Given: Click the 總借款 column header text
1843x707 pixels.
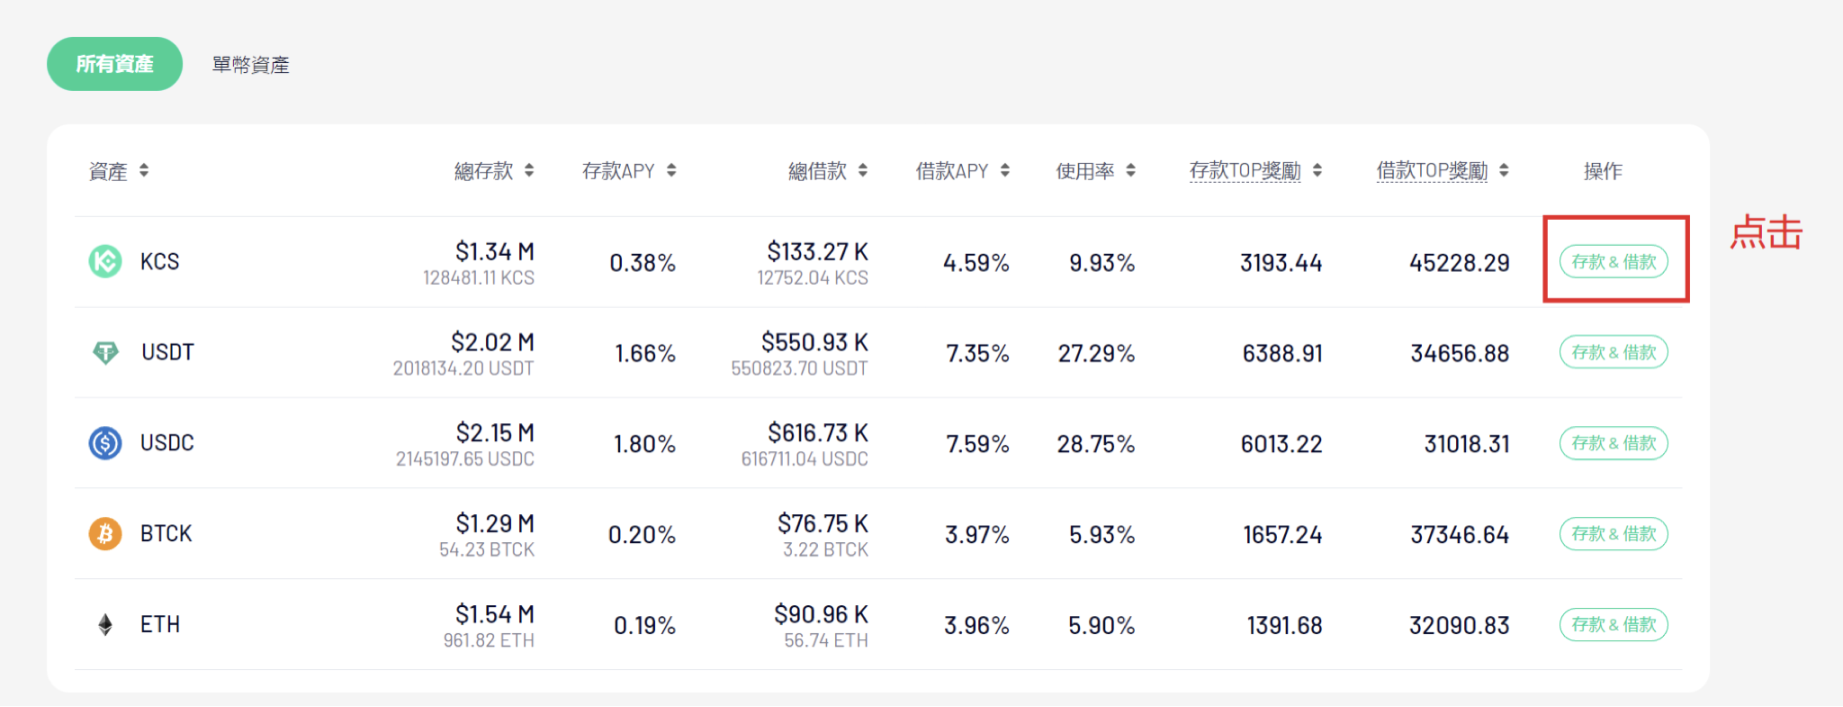Looking at the screenshot, I should point(817,171).
